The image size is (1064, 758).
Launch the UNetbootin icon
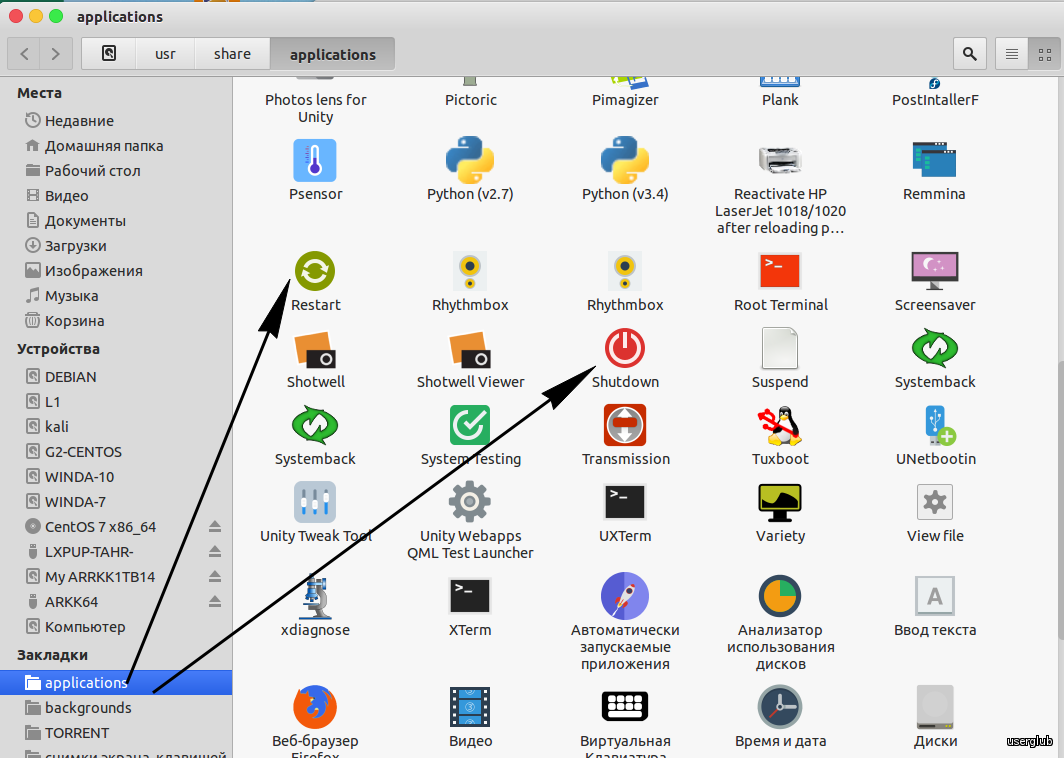click(938, 425)
